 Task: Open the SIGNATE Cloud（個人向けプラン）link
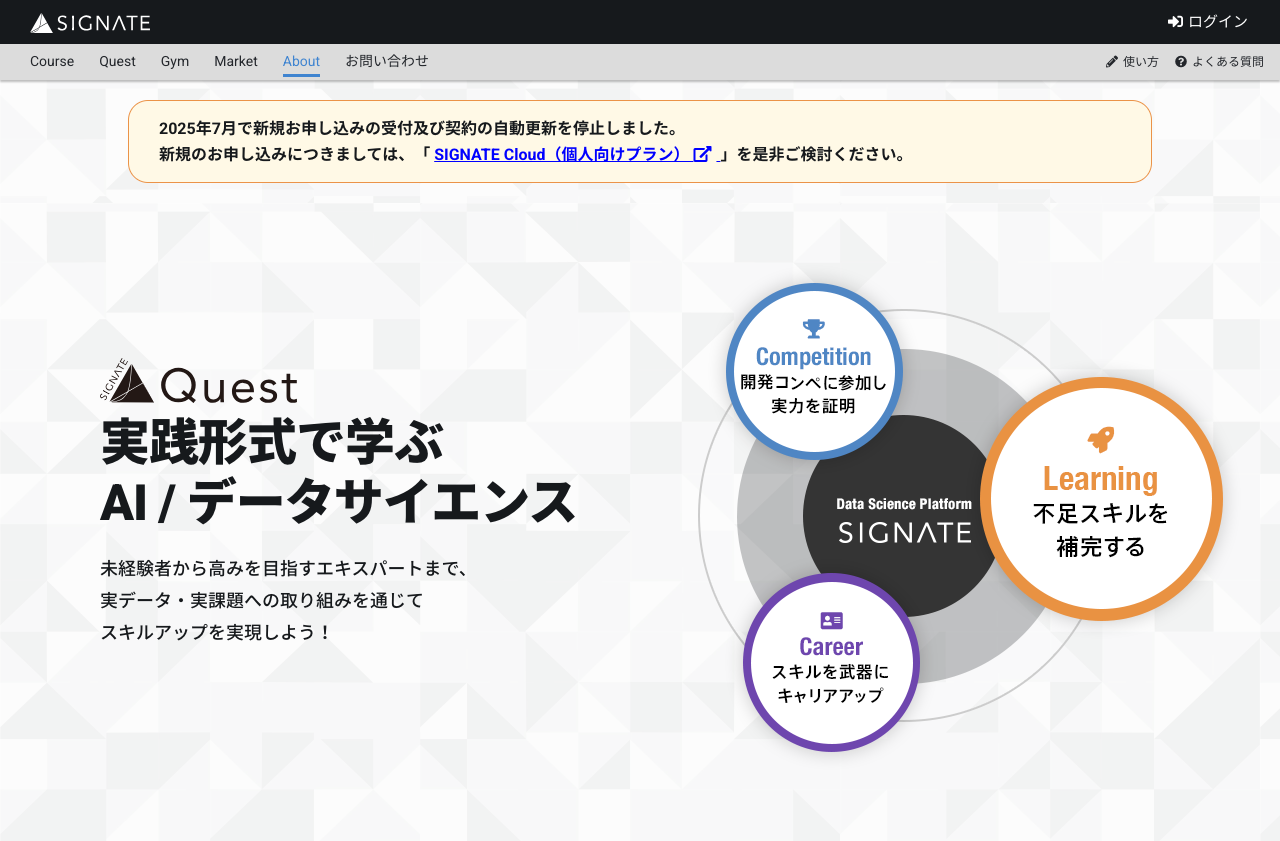562,154
